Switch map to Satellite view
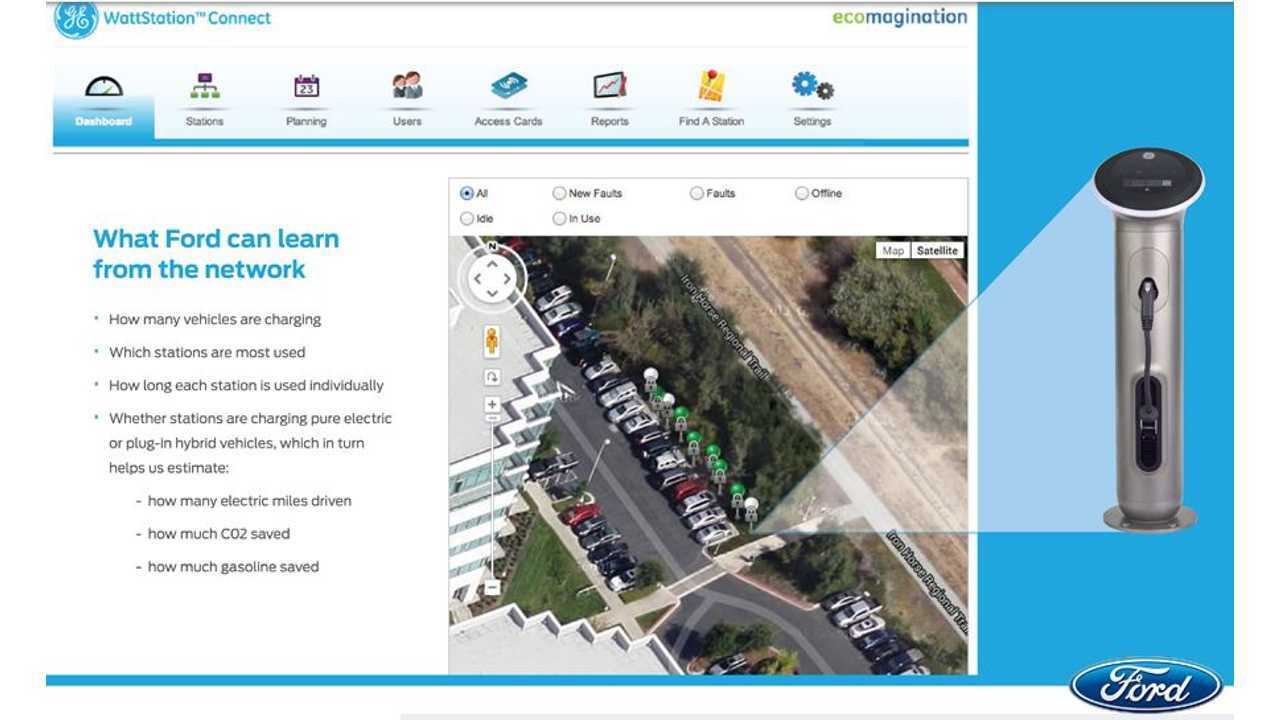 coord(937,250)
